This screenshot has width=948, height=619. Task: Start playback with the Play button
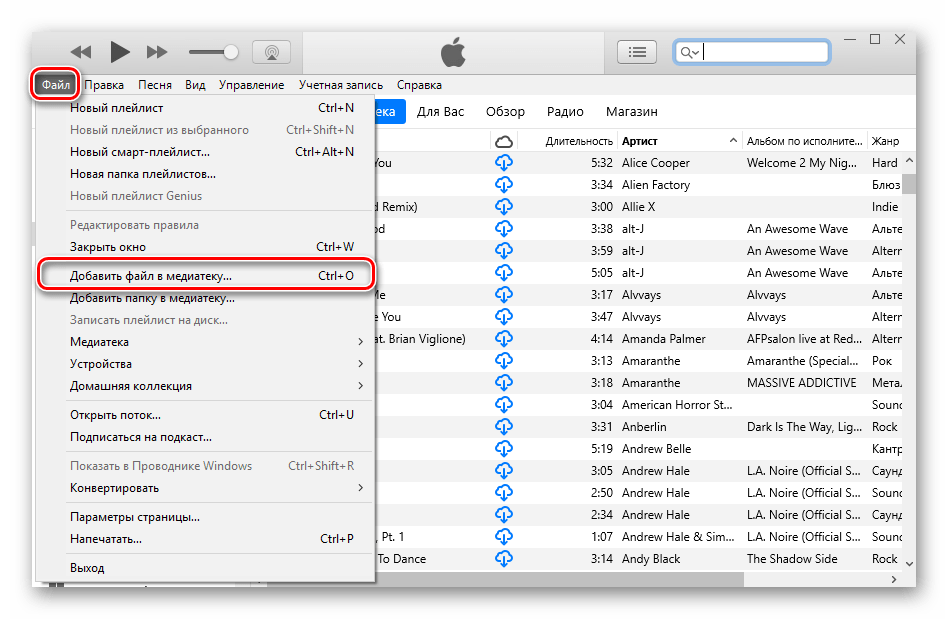coord(120,52)
